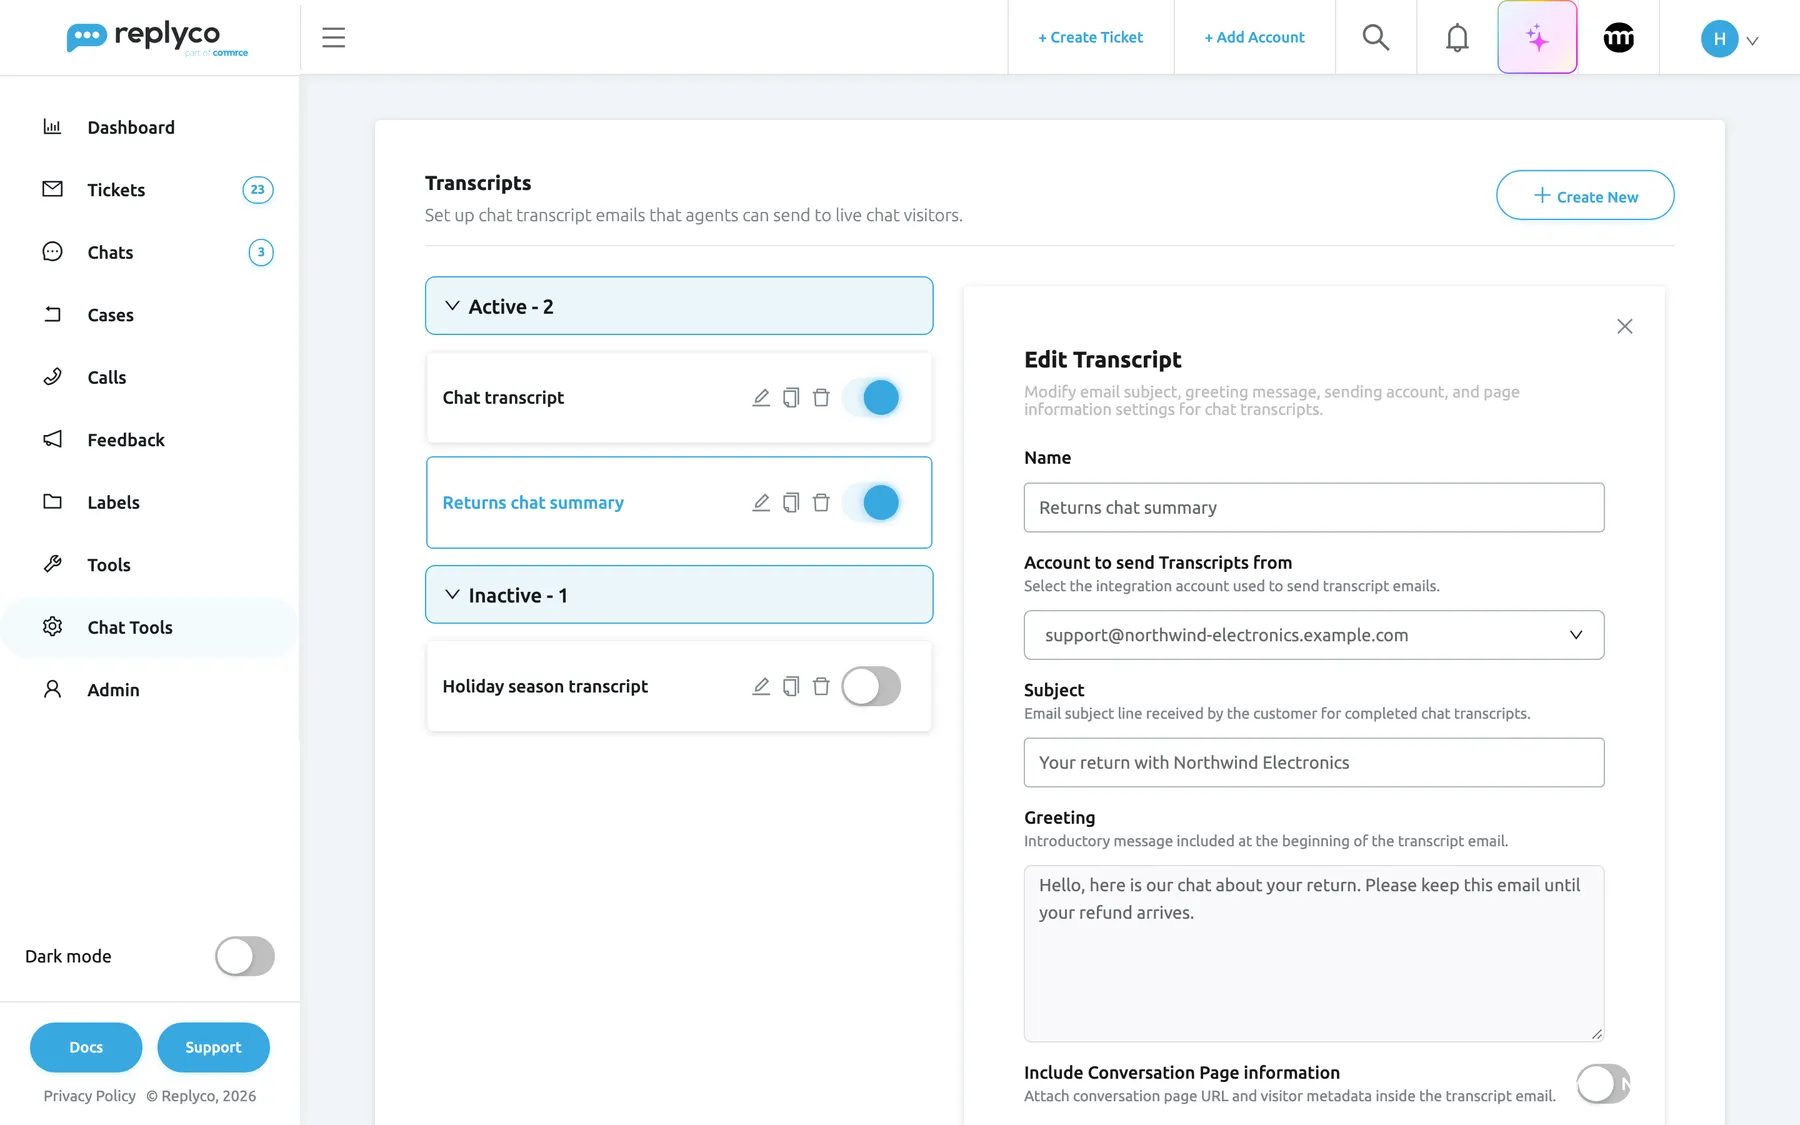
Task: Collapse the Active - 2 section
Action: [679, 306]
